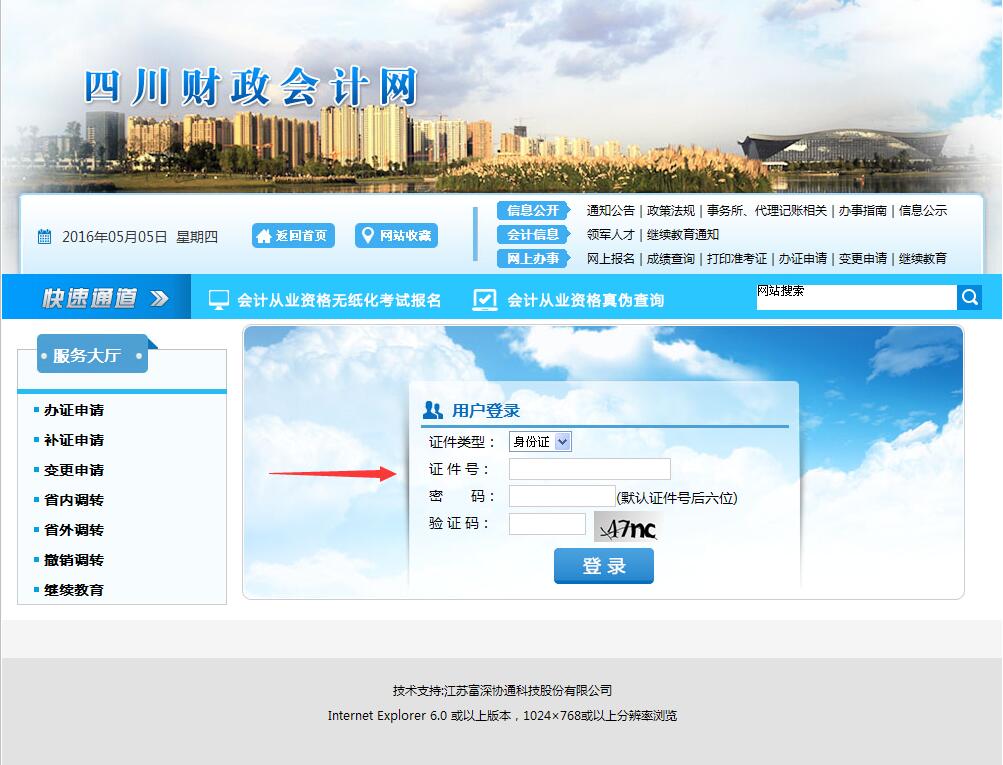Image resolution: width=1003 pixels, height=765 pixels.
Task: Open top-nav 办证申请 link
Action: (x=802, y=258)
